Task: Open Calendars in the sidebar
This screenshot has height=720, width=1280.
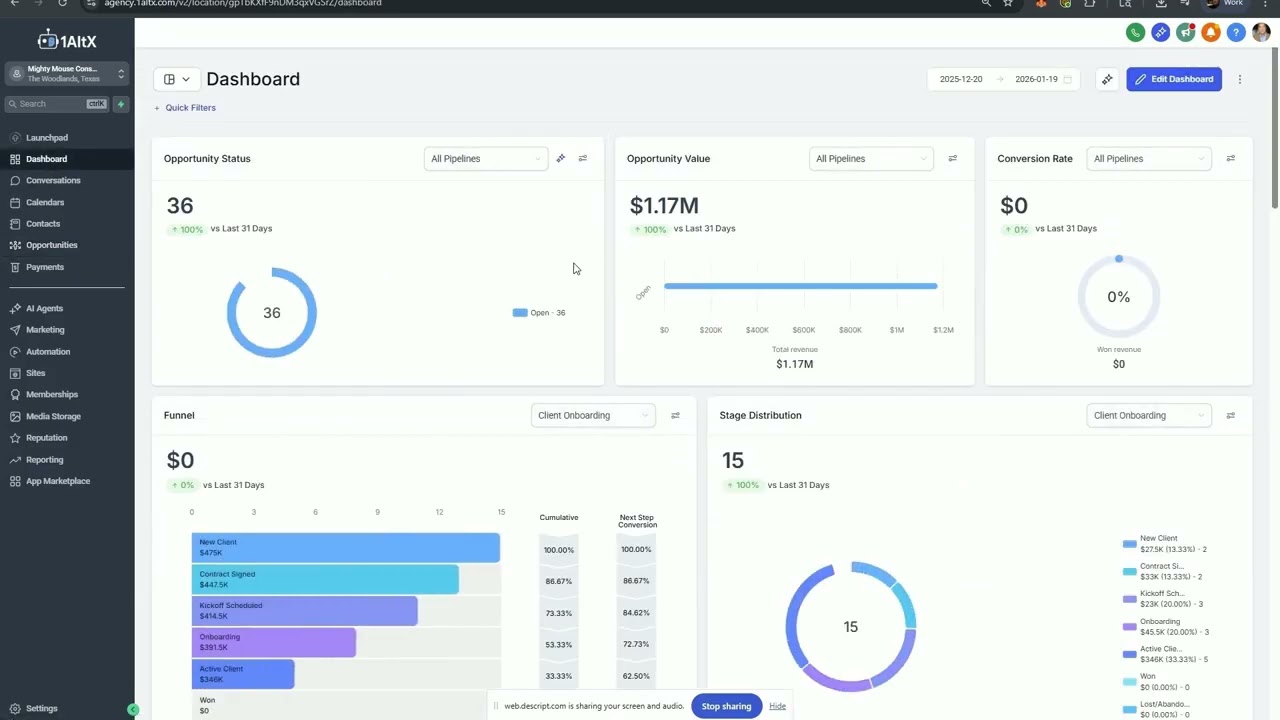Action: click(x=67, y=202)
